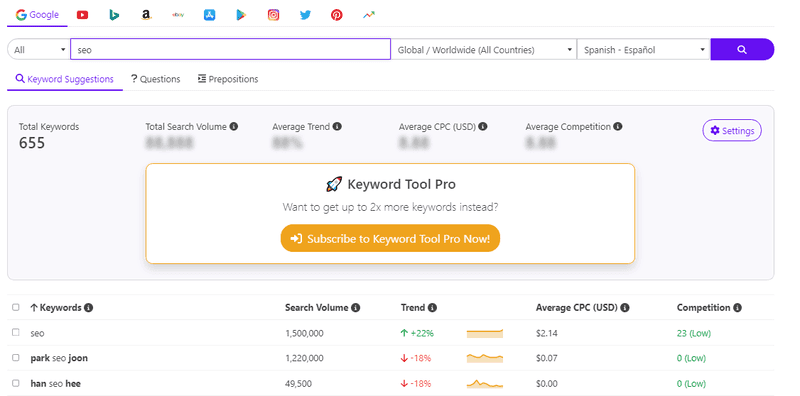Choose the eBay source icon
Viewport: 800px width, 396px height.
[x=178, y=15]
